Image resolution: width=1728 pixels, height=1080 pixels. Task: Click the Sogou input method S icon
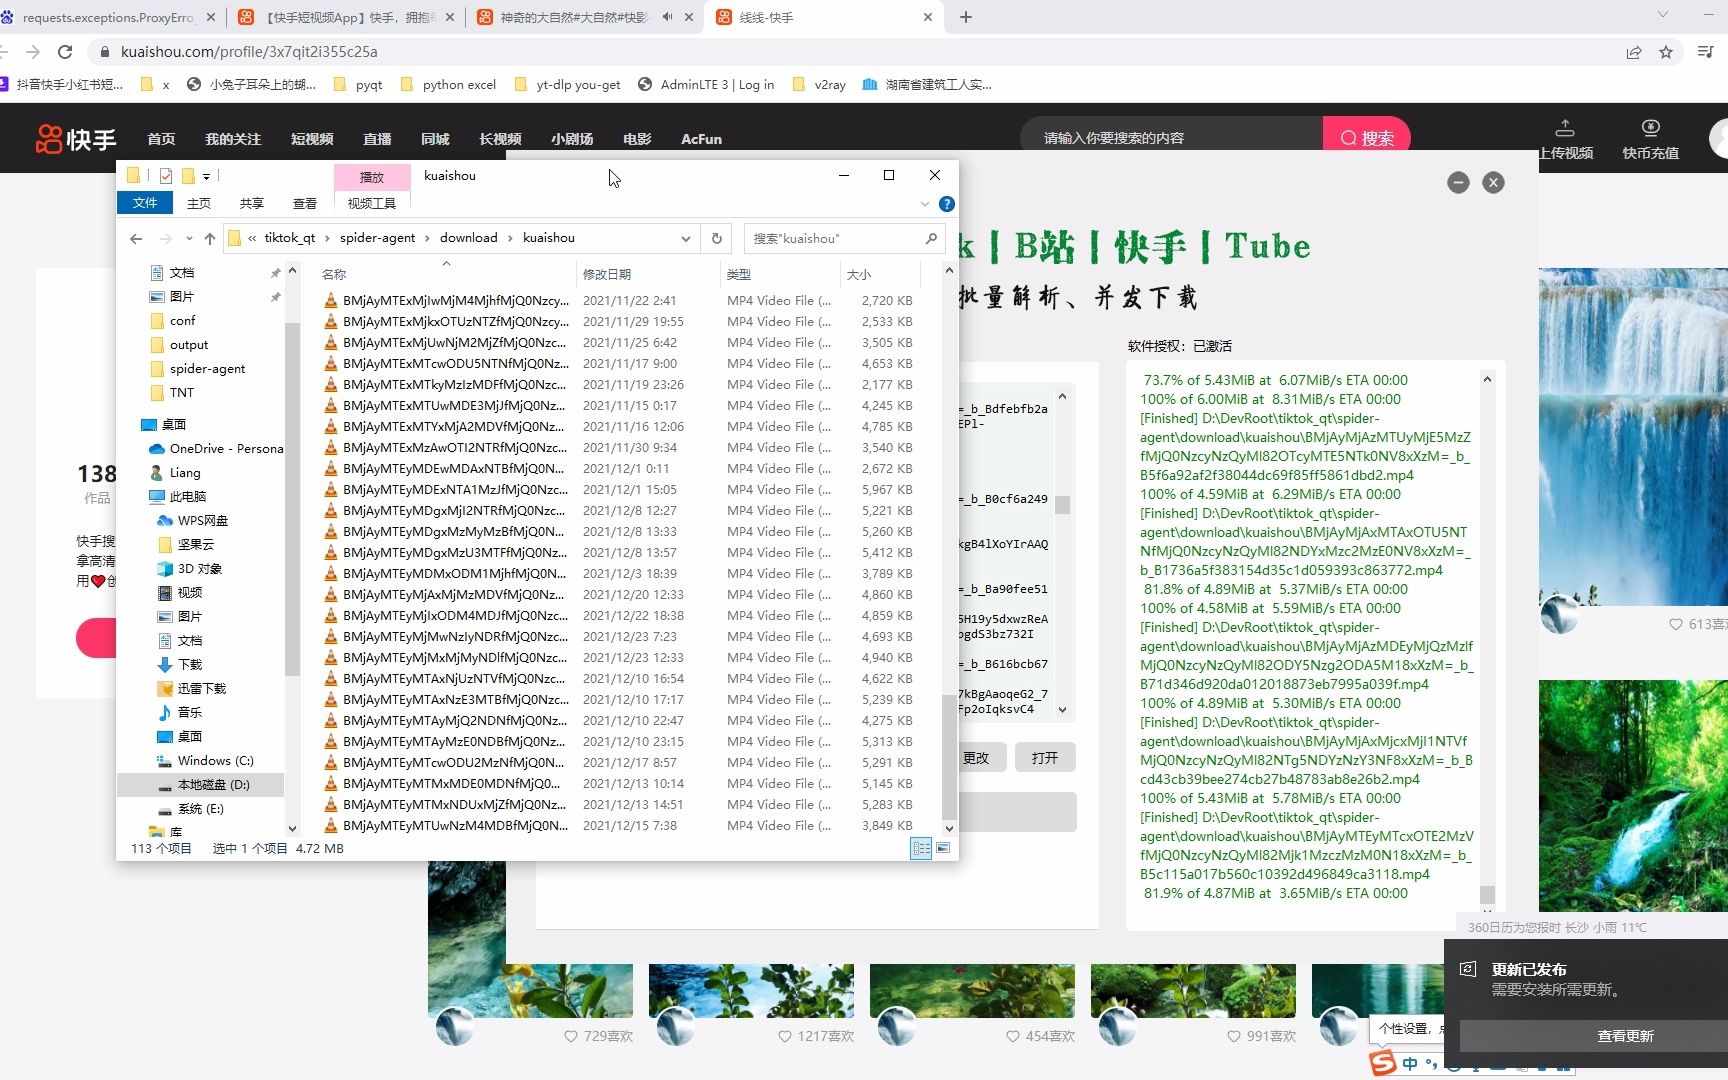coord(1383,1063)
